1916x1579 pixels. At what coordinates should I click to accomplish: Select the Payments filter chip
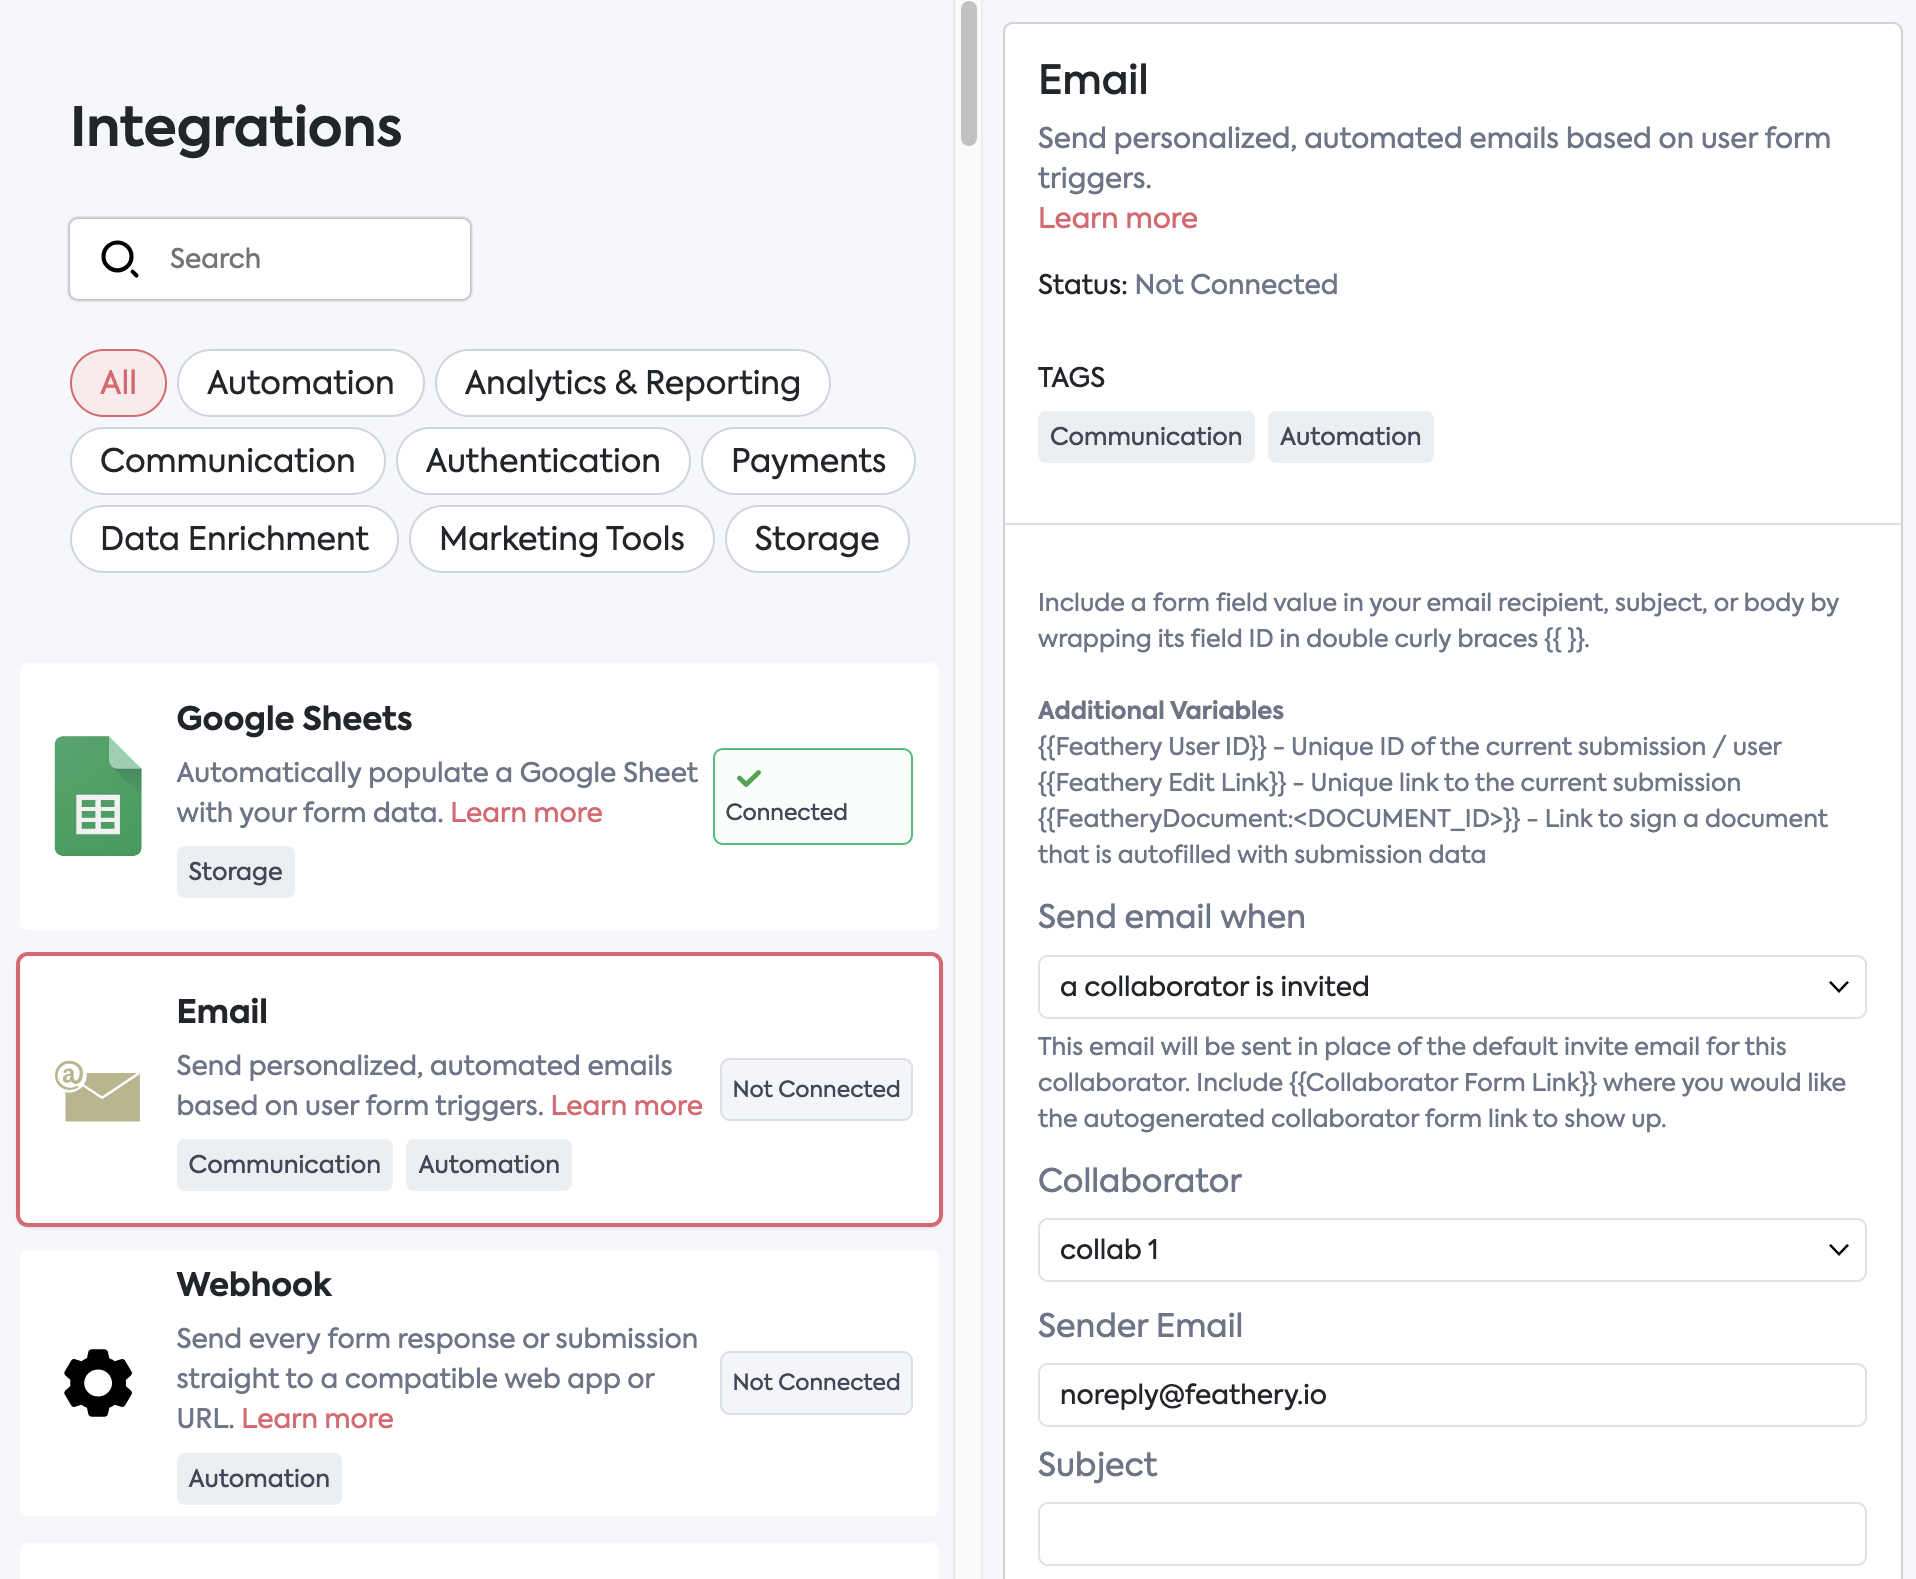click(808, 461)
